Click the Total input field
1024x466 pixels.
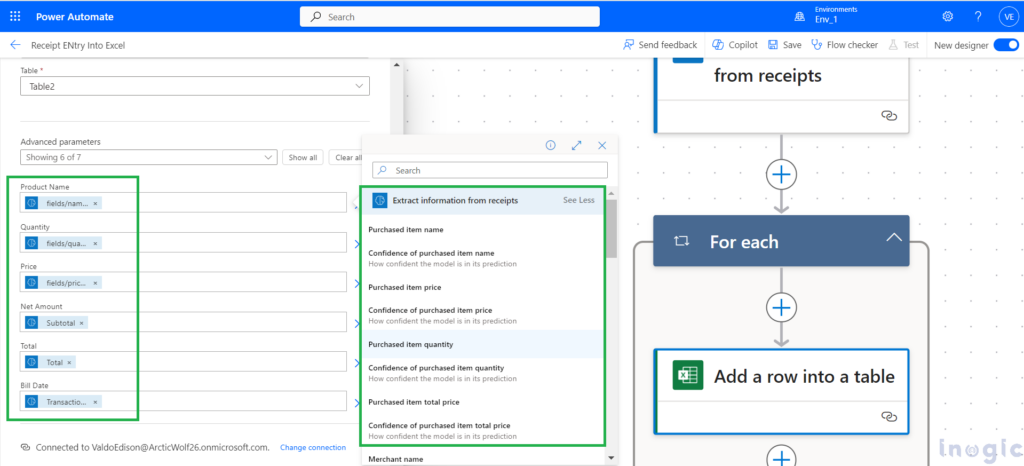pyautogui.click(x=184, y=362)
